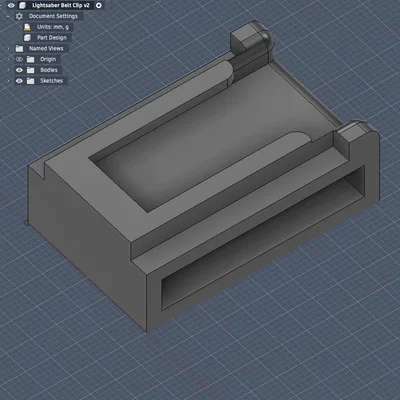Click the Bodies folder icon
The image size is (400, 400).
click(x=31, y=70)
